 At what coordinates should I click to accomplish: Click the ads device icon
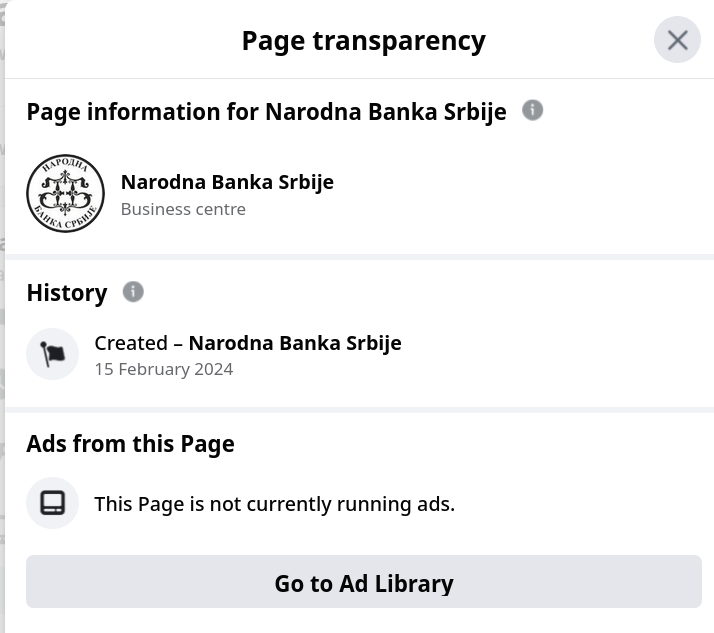pos(52,503)
